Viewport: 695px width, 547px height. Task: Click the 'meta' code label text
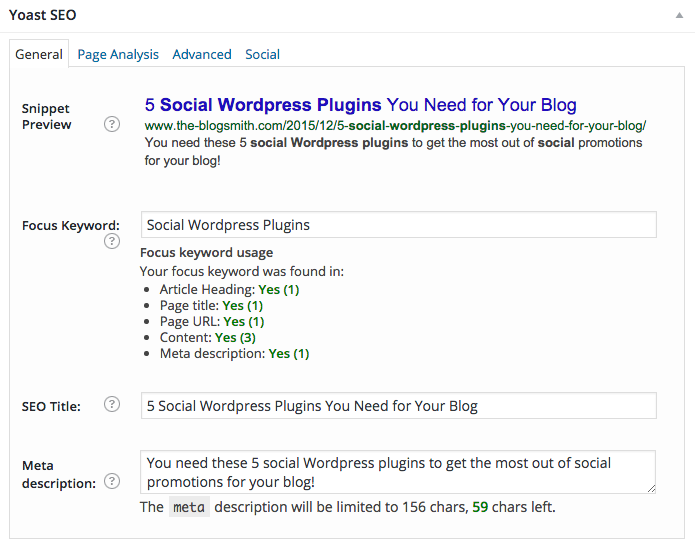(189, 507)
